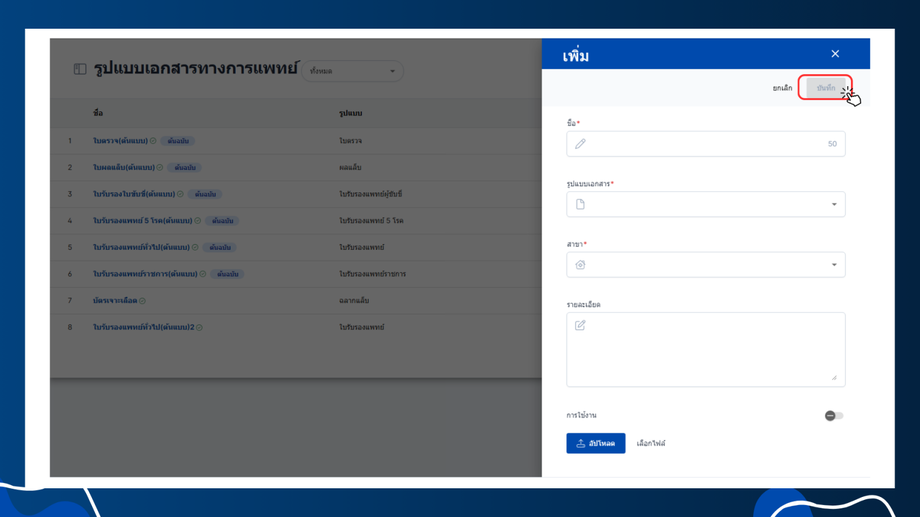Click the บันทึก save button
Screen dimensions: 920x517
coord(826,88)
